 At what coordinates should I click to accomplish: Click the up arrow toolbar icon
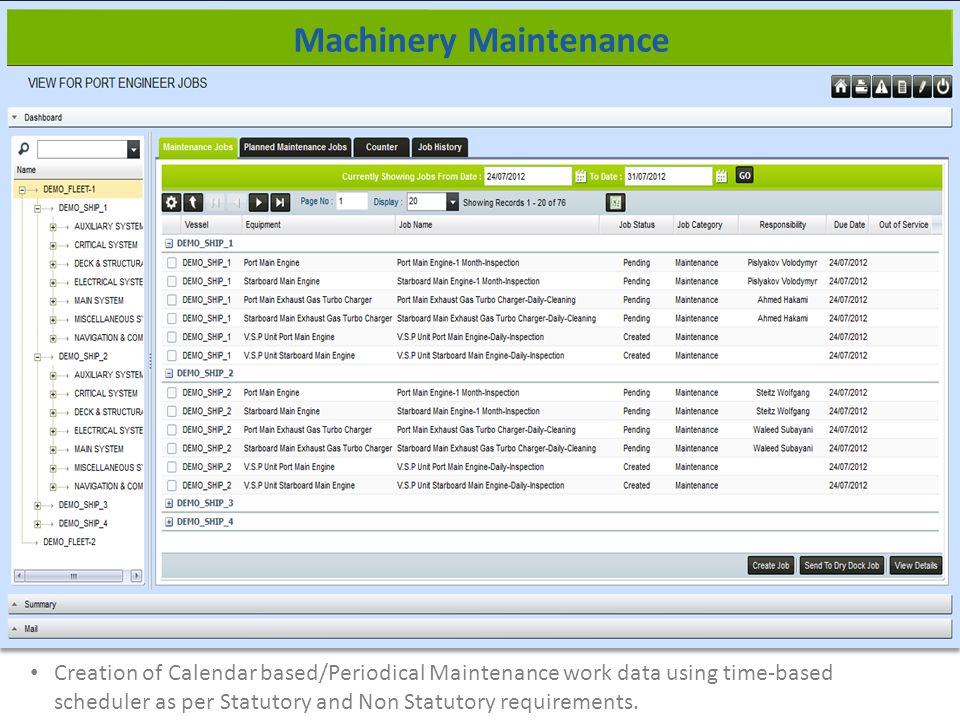point(193,202)
